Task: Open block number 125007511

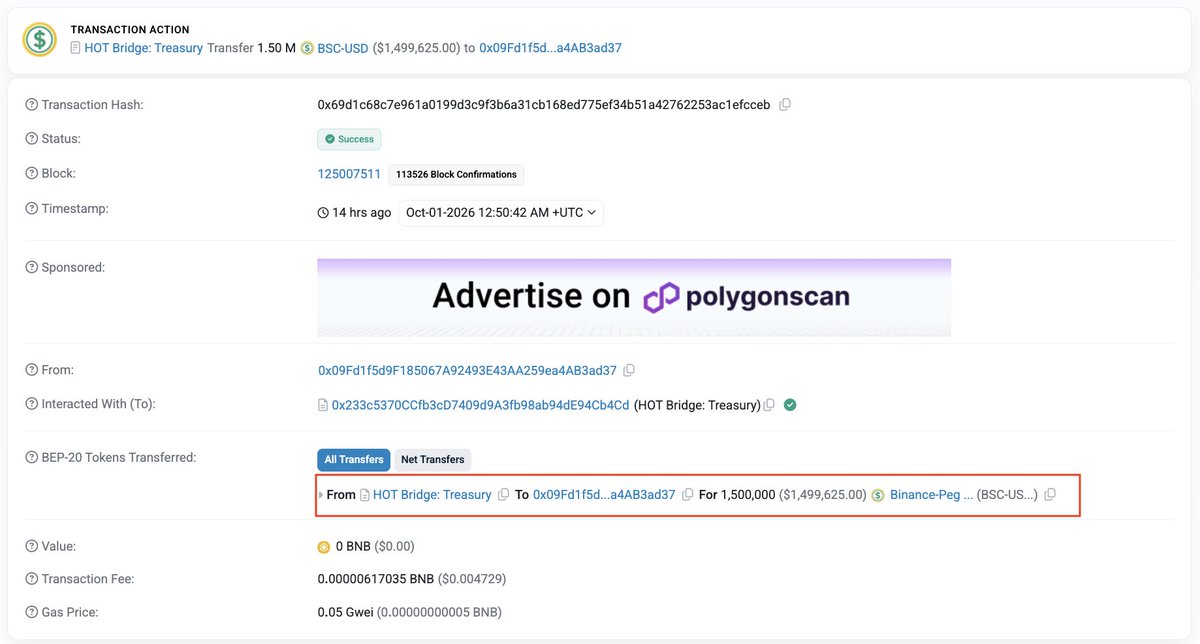Action: [349, 174]
